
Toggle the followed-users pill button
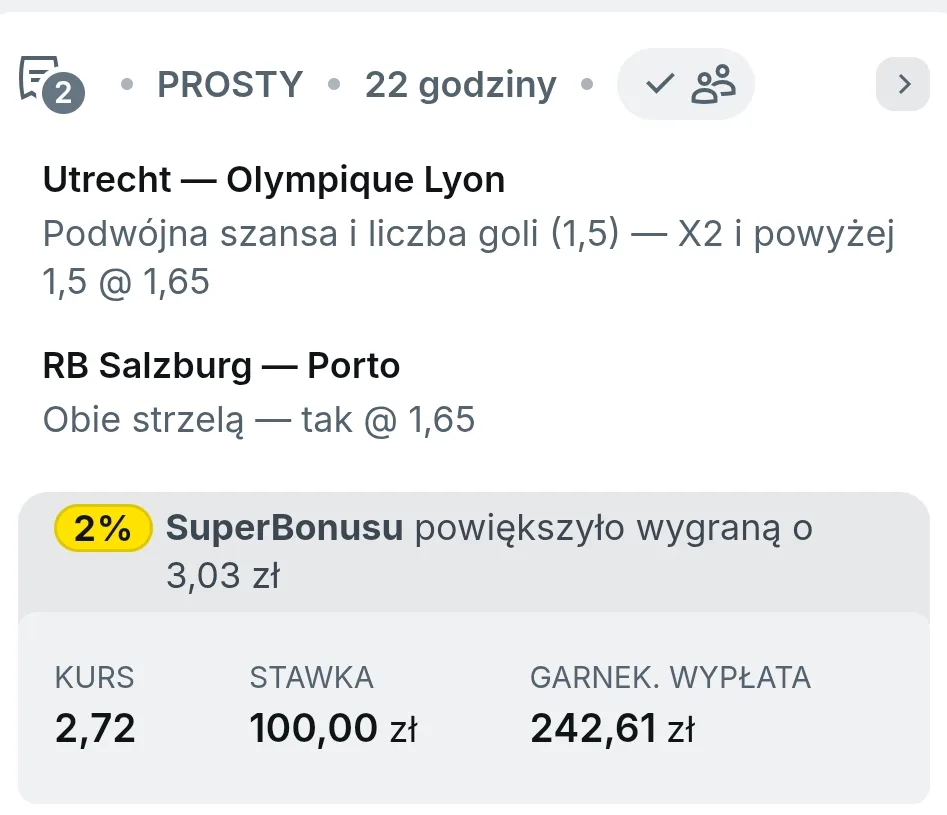(685, 83)
